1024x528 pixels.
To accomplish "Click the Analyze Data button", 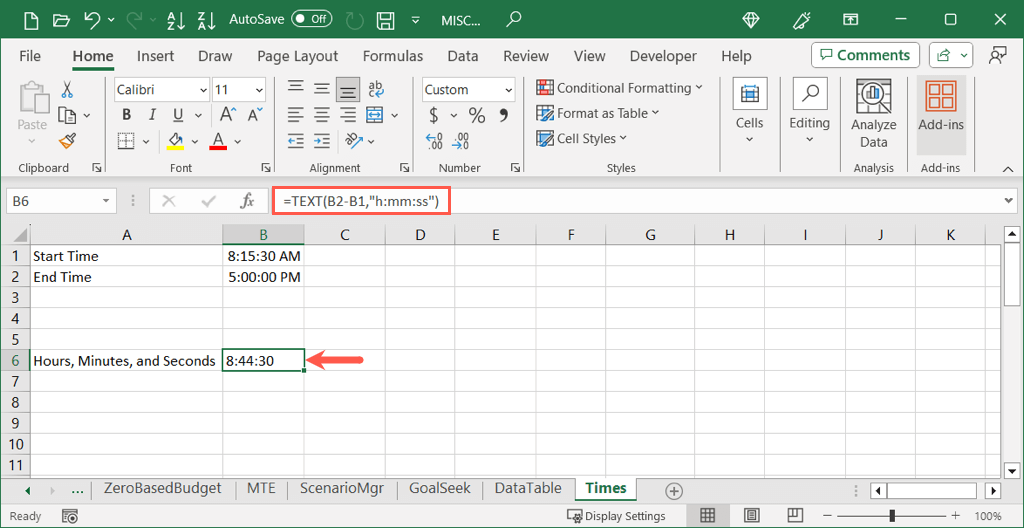I will 874,114.
